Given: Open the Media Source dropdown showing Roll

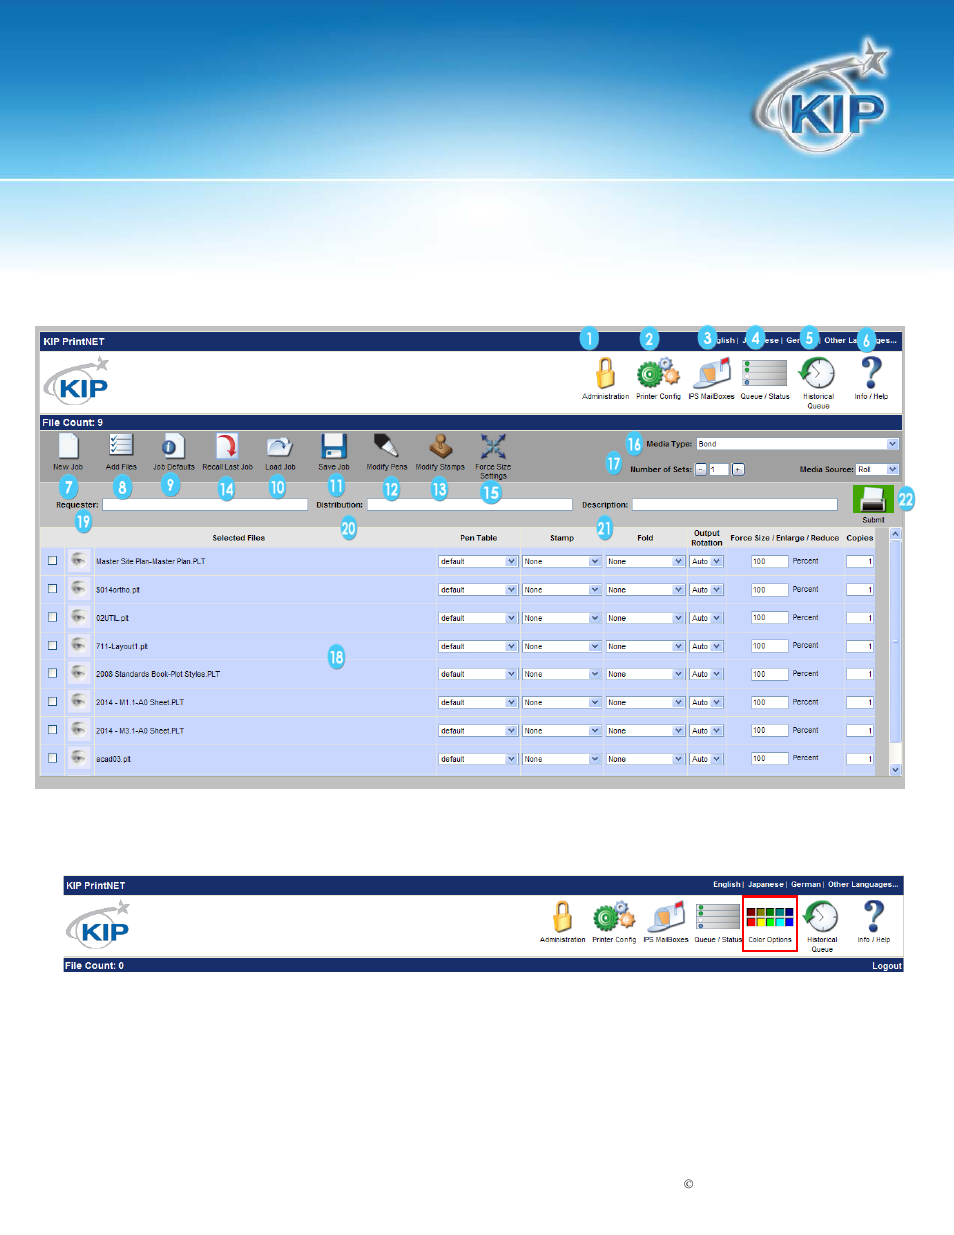Looking at the screenshot, I should [877, 469].
